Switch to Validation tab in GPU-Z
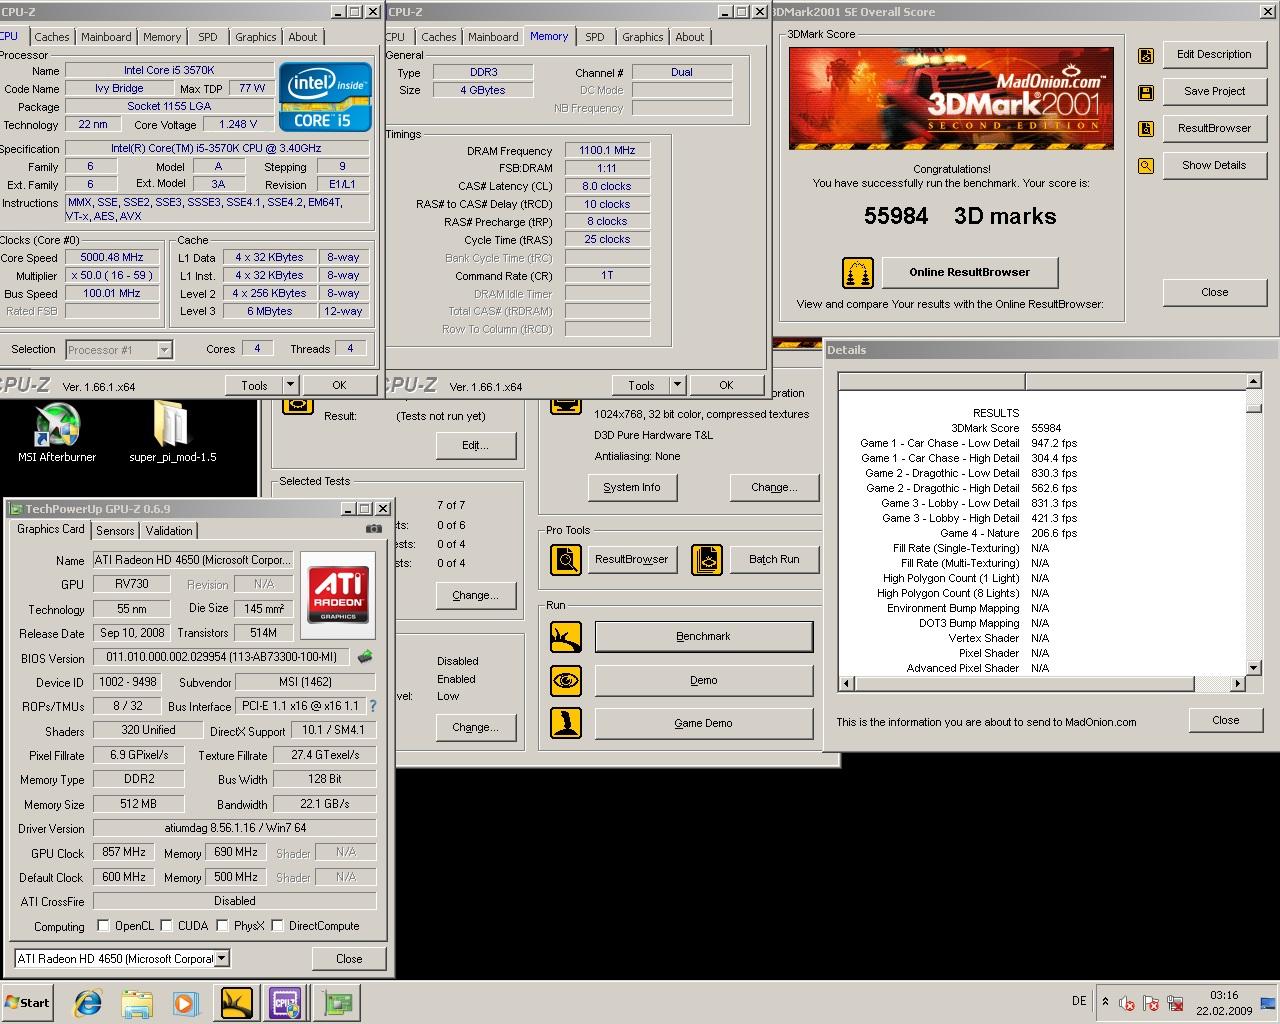 click(x=169, y=531)
